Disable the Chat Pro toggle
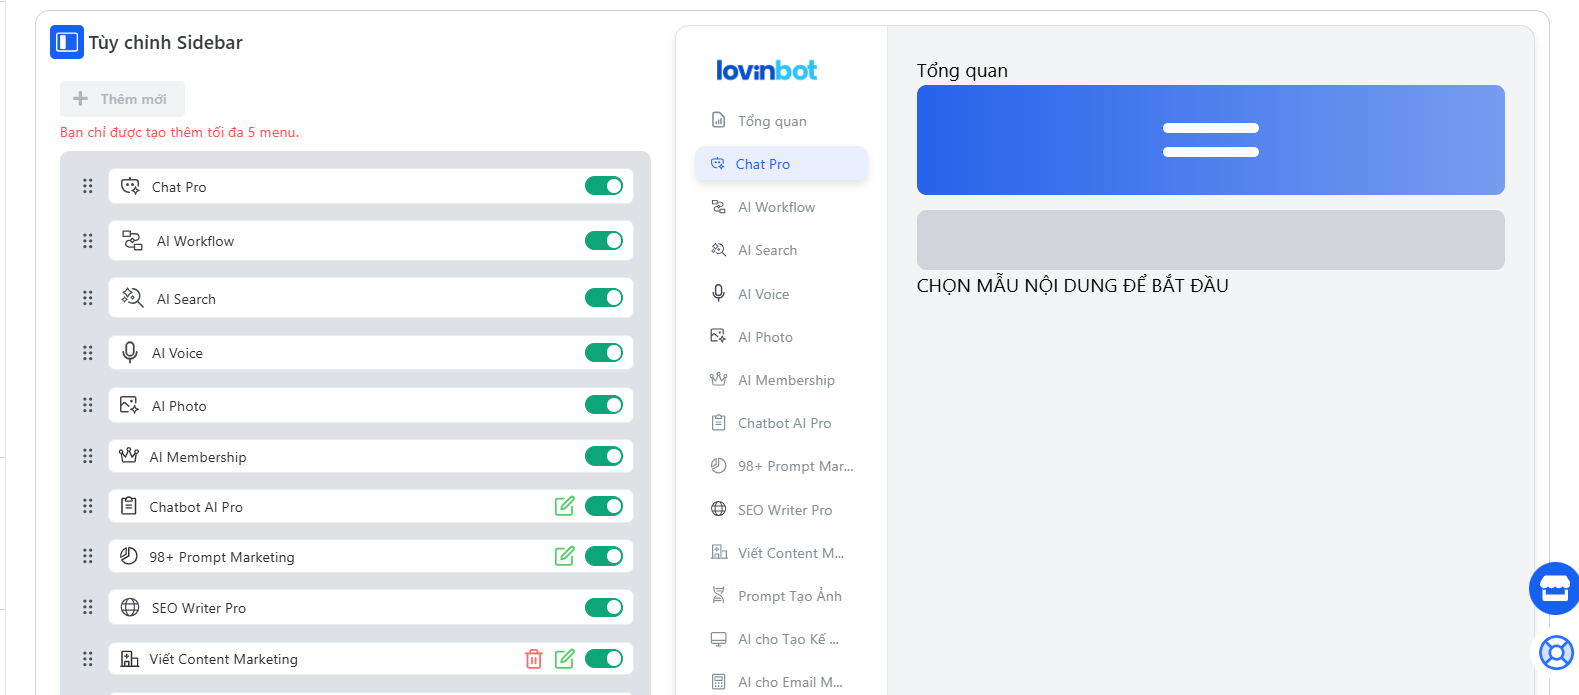Screen dimensions: 1579x695 tap(604, 186)
